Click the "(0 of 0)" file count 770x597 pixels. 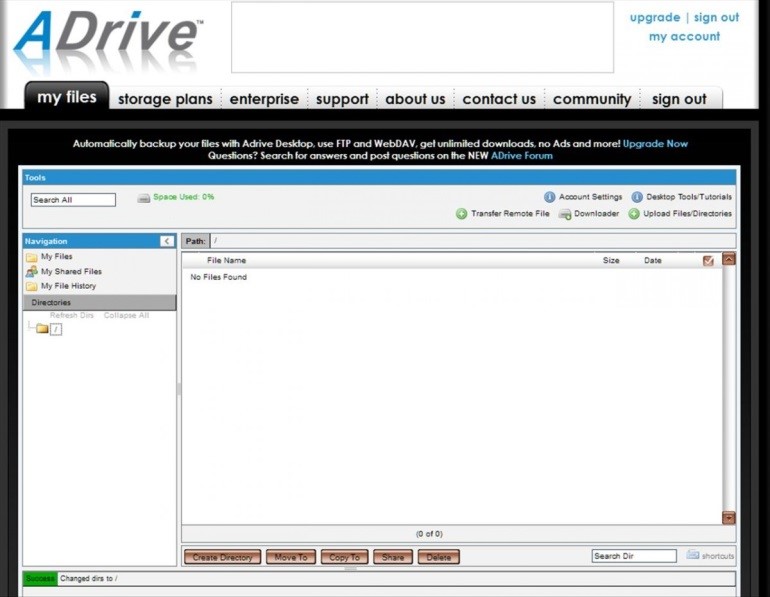pos(429,534)
